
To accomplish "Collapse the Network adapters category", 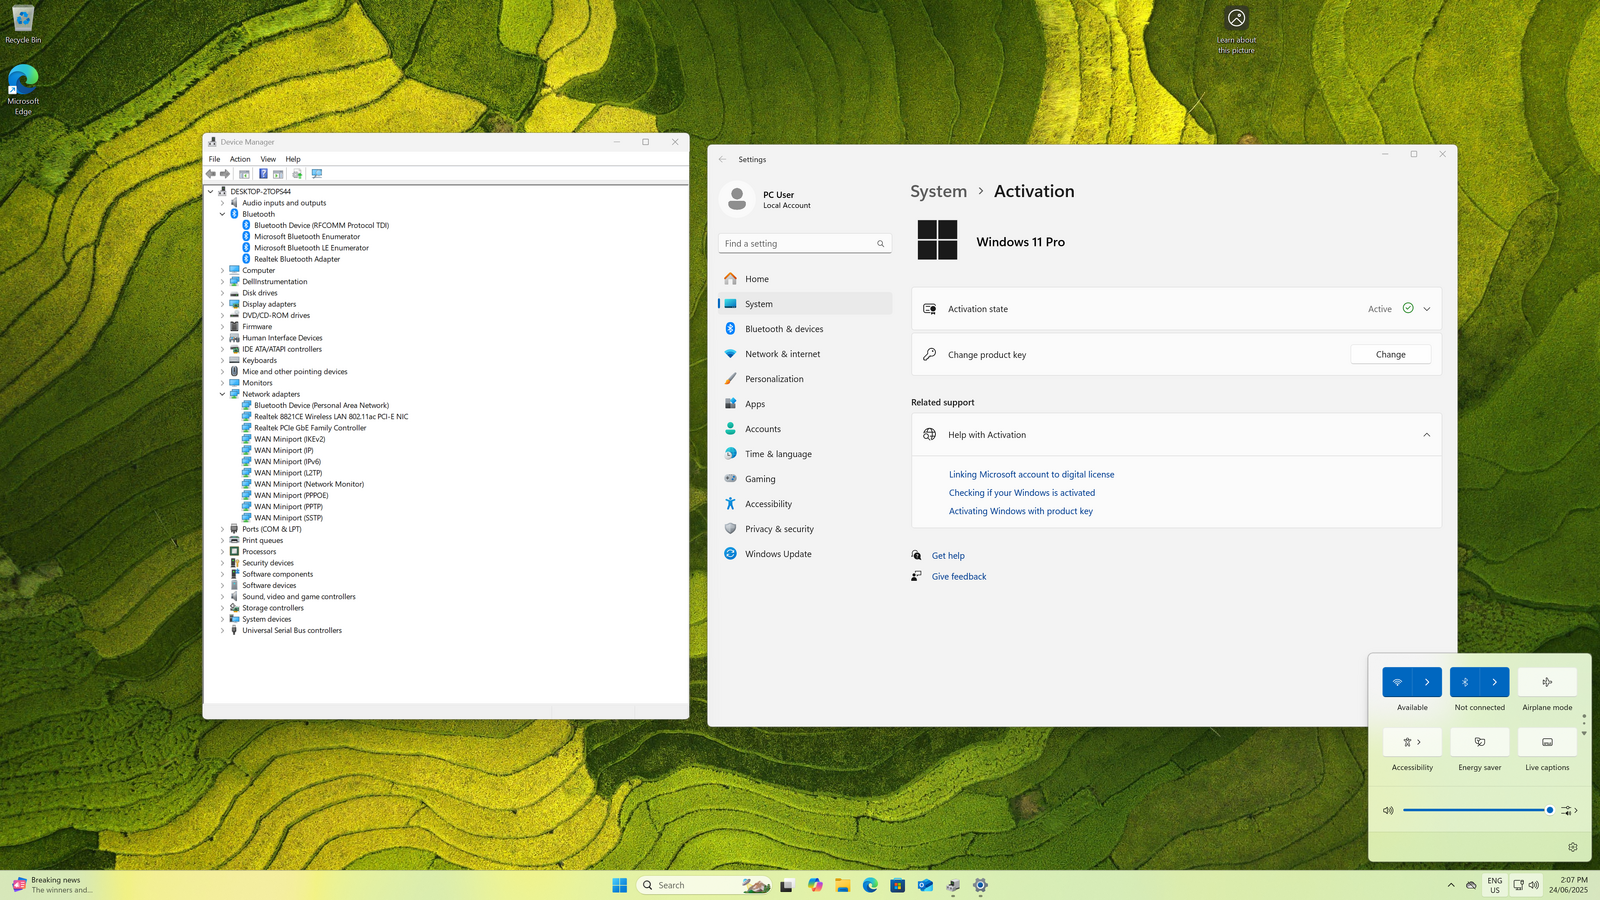I will point(223,394).
